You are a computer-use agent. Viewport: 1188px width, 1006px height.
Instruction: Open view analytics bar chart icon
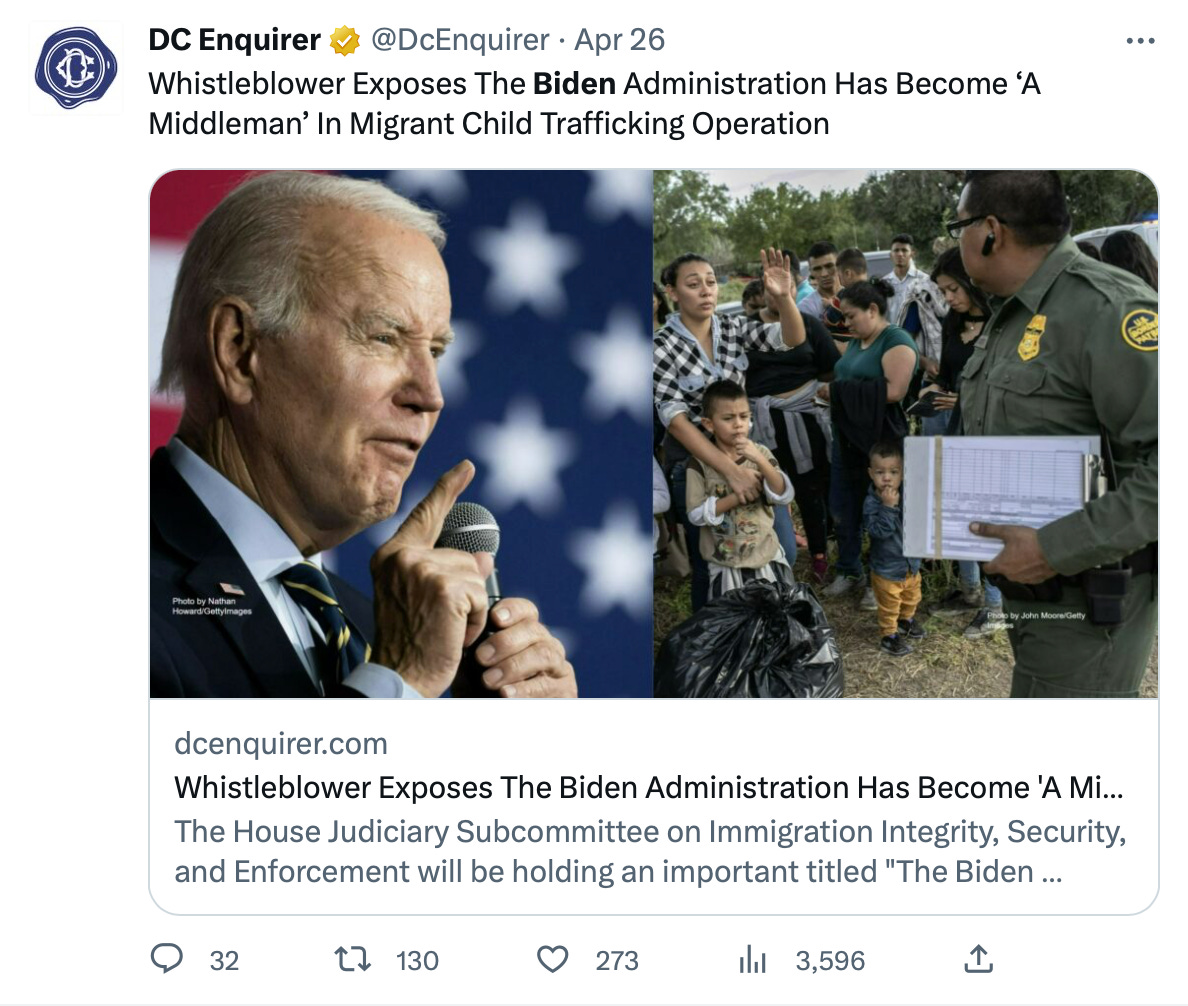coord(751,960)
